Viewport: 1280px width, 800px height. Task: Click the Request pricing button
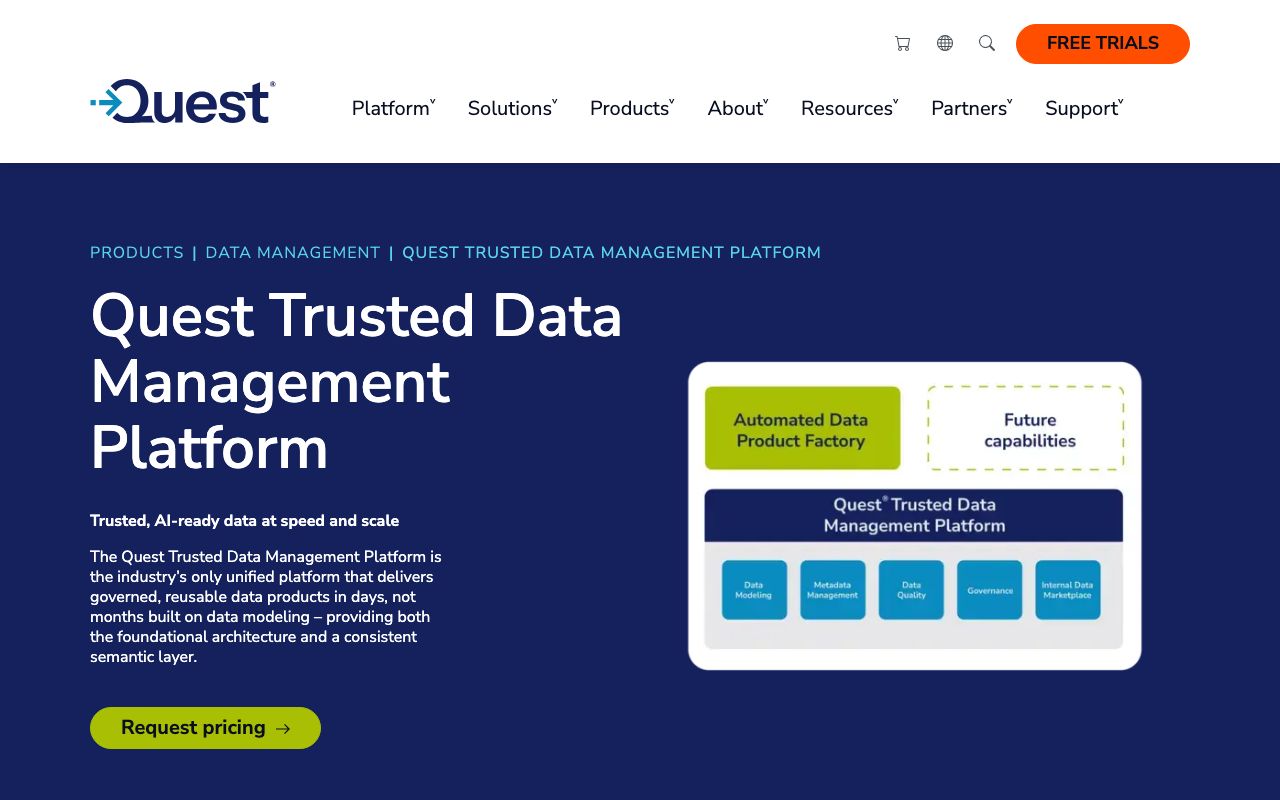205,728
